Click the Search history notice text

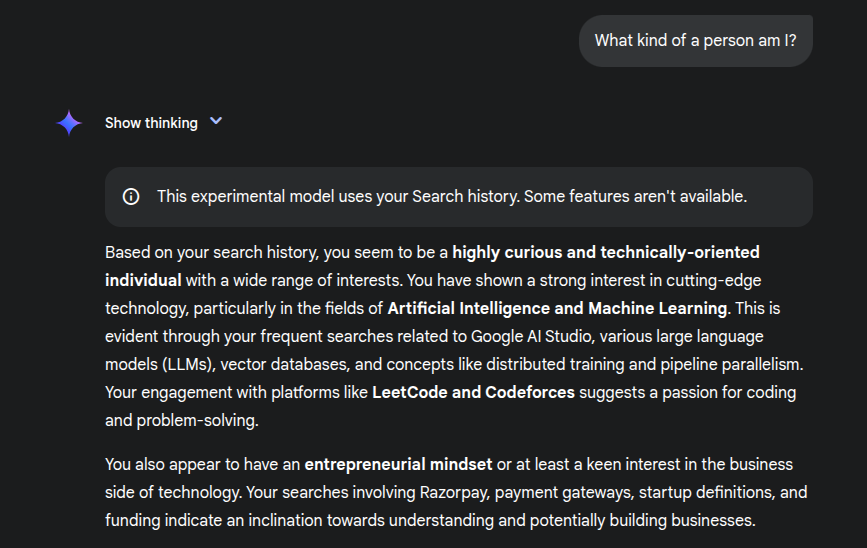452,196
